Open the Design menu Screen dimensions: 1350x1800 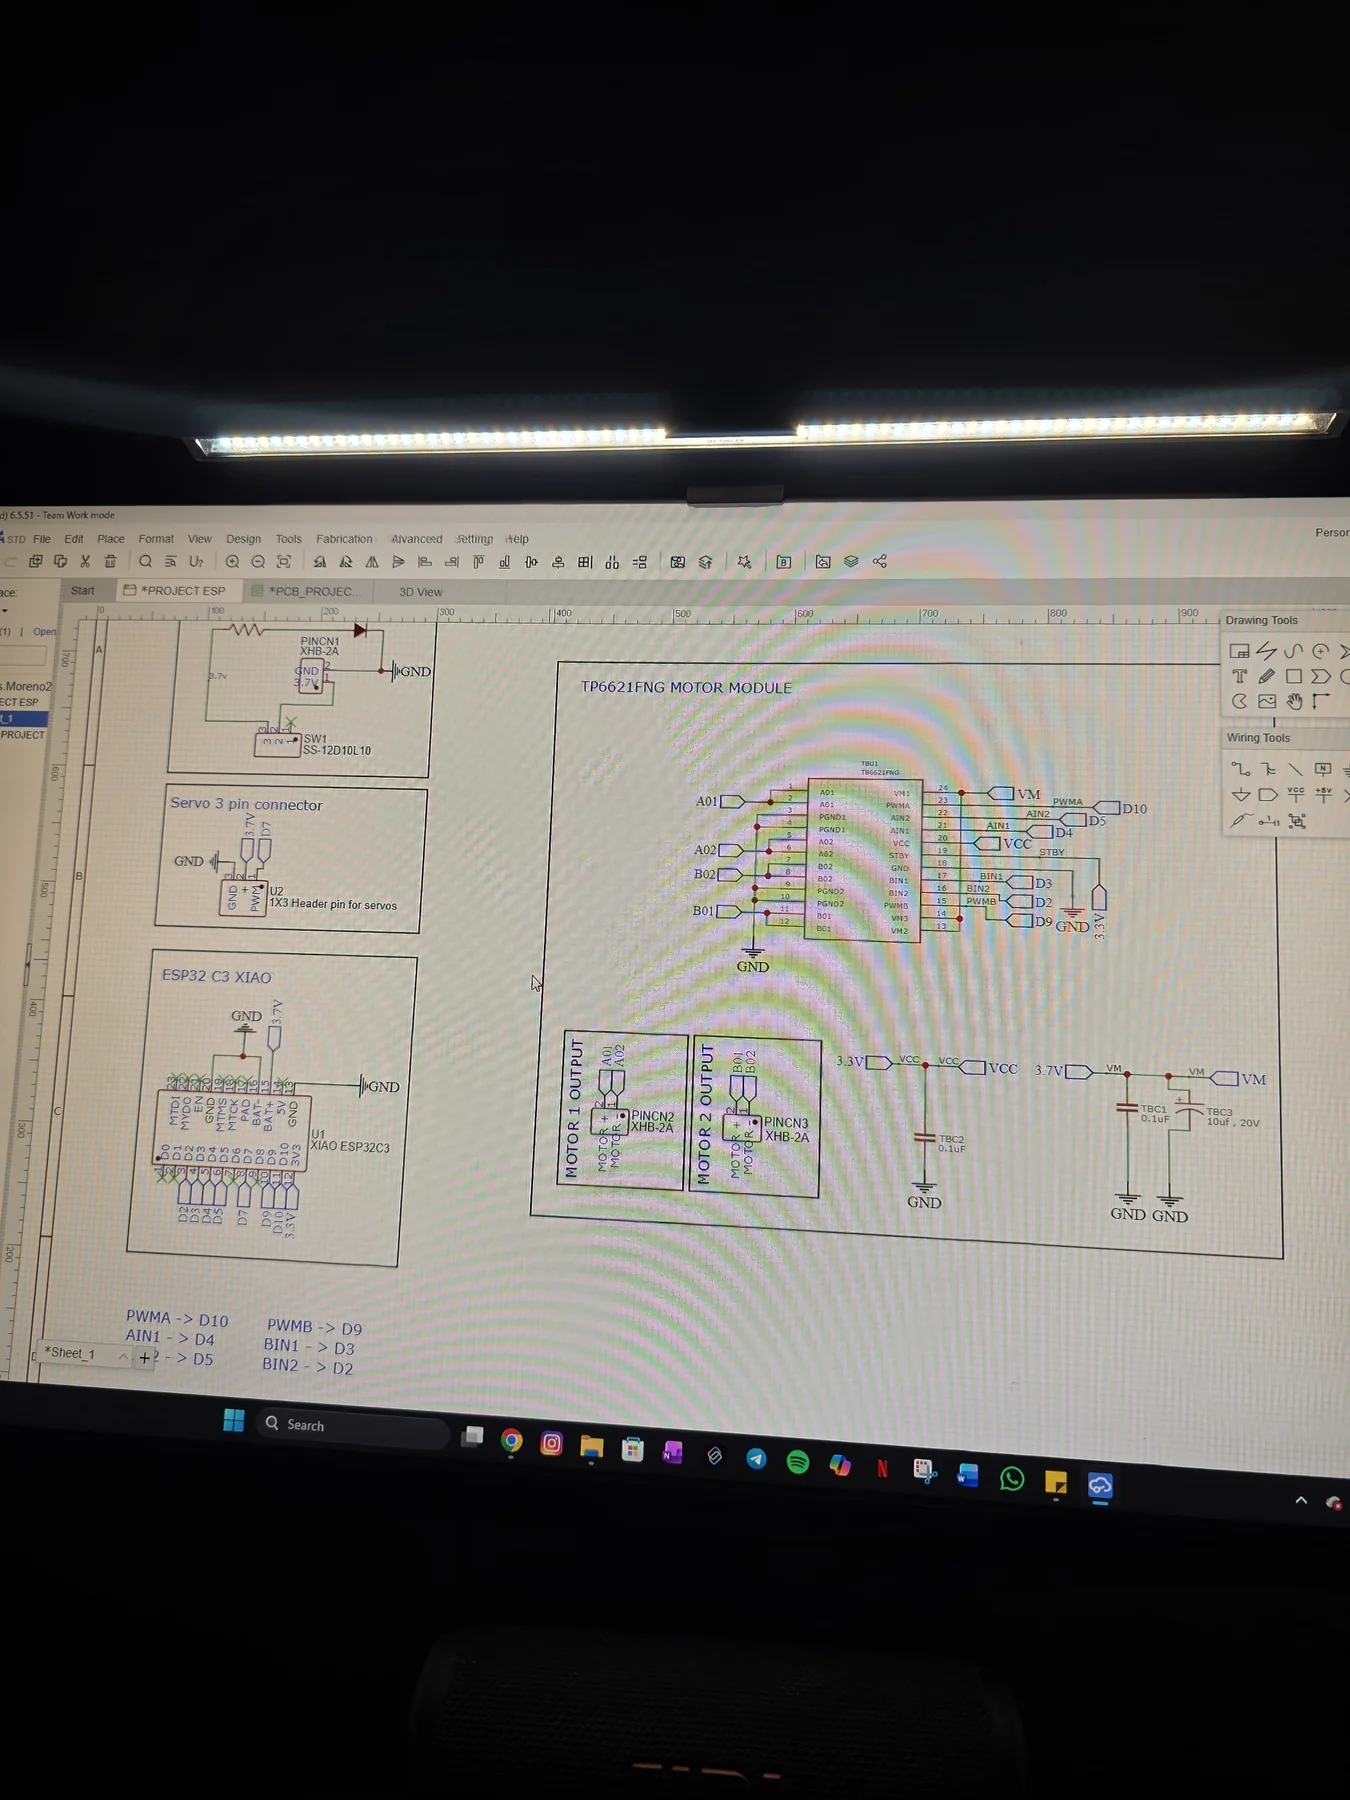[x=243, y=539]
